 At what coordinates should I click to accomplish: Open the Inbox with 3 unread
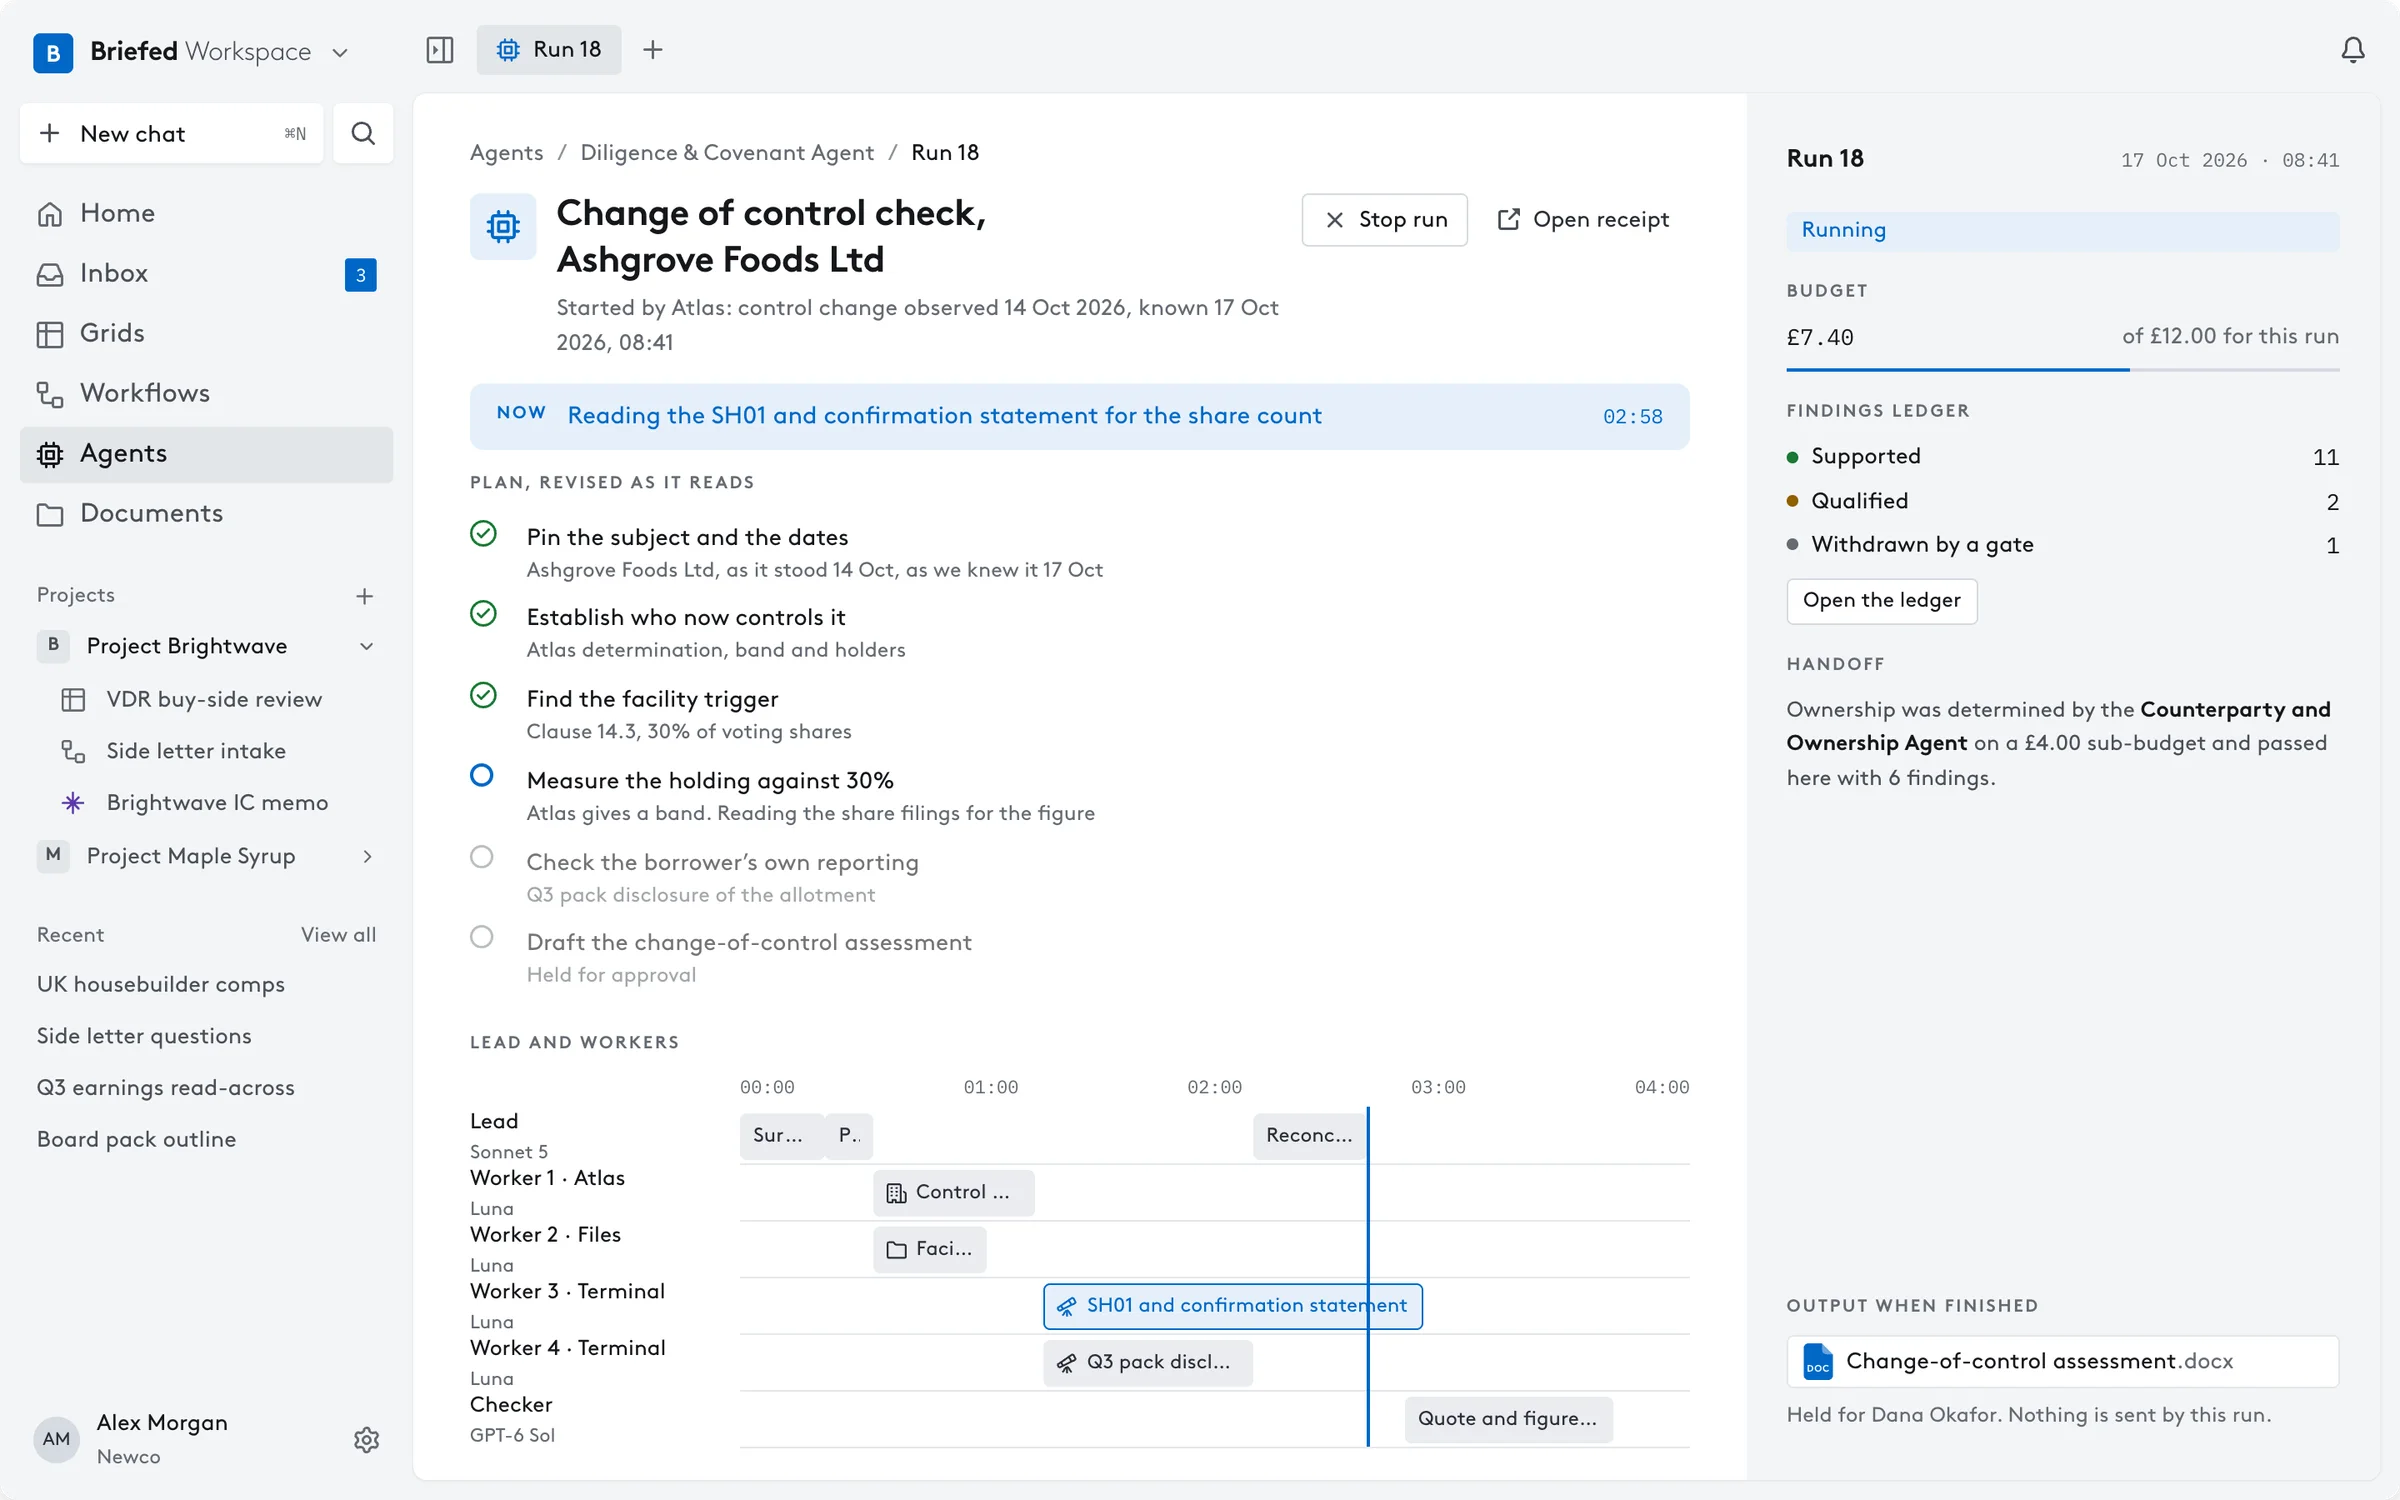(206, 273)
